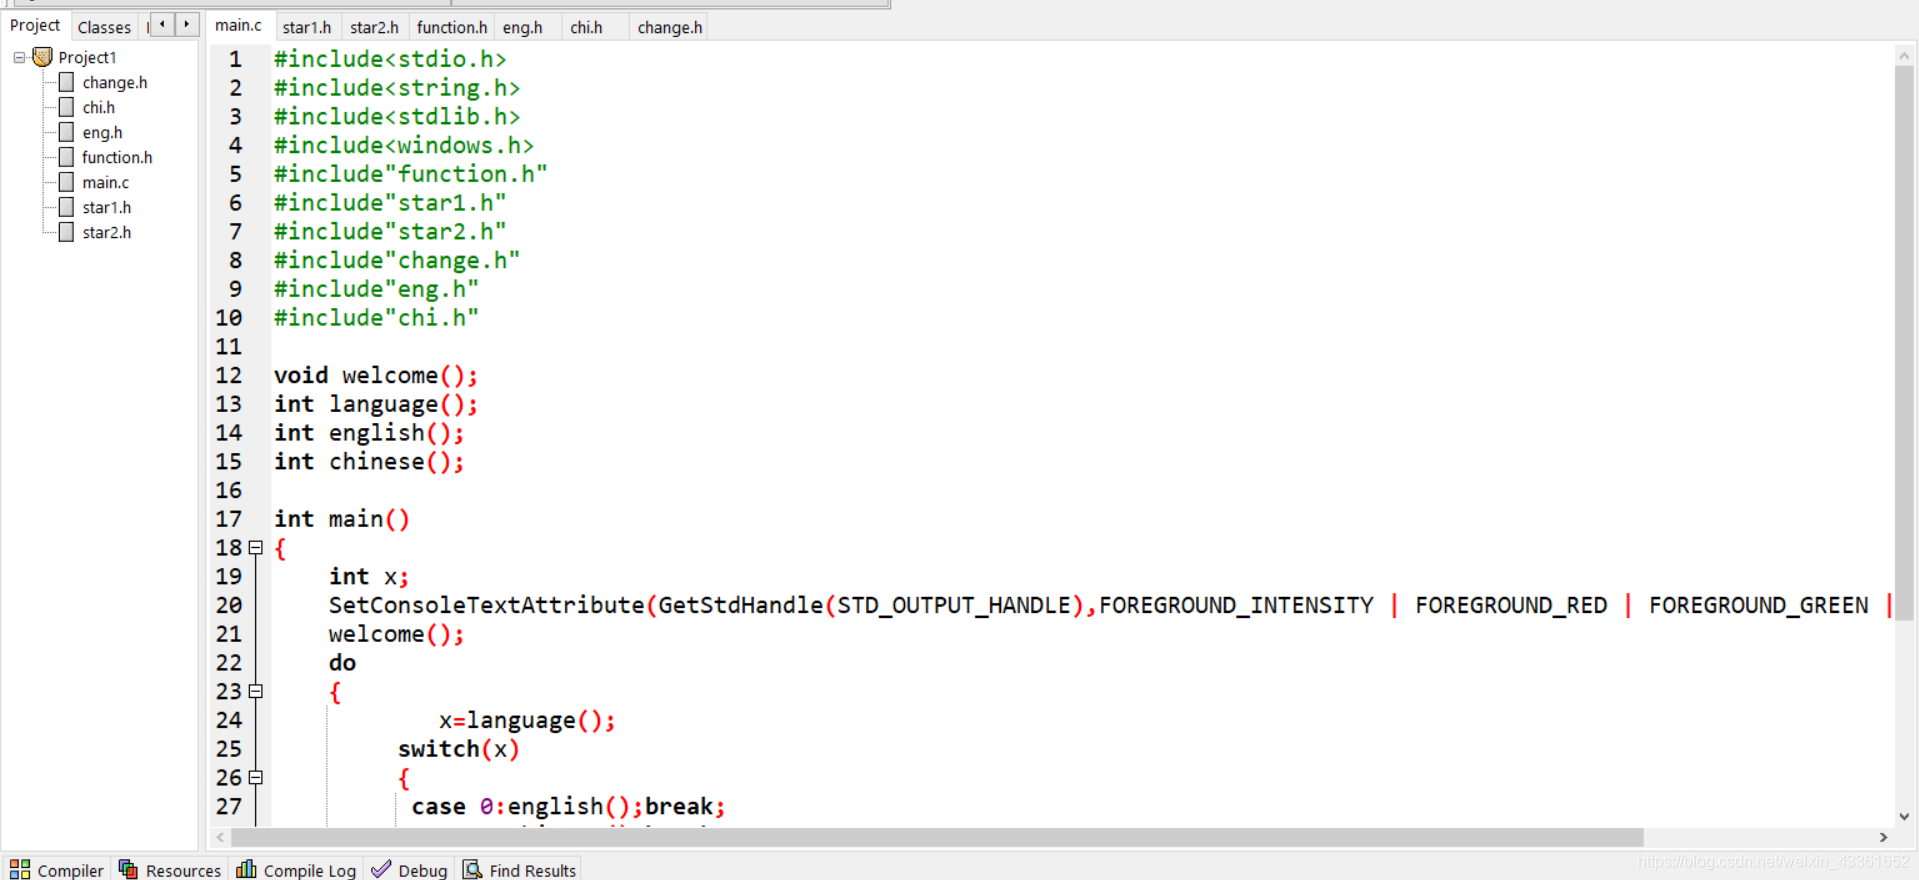Click the 'int language();' declaration
This screenshot has height=880, width=1919.
[376, 404]
